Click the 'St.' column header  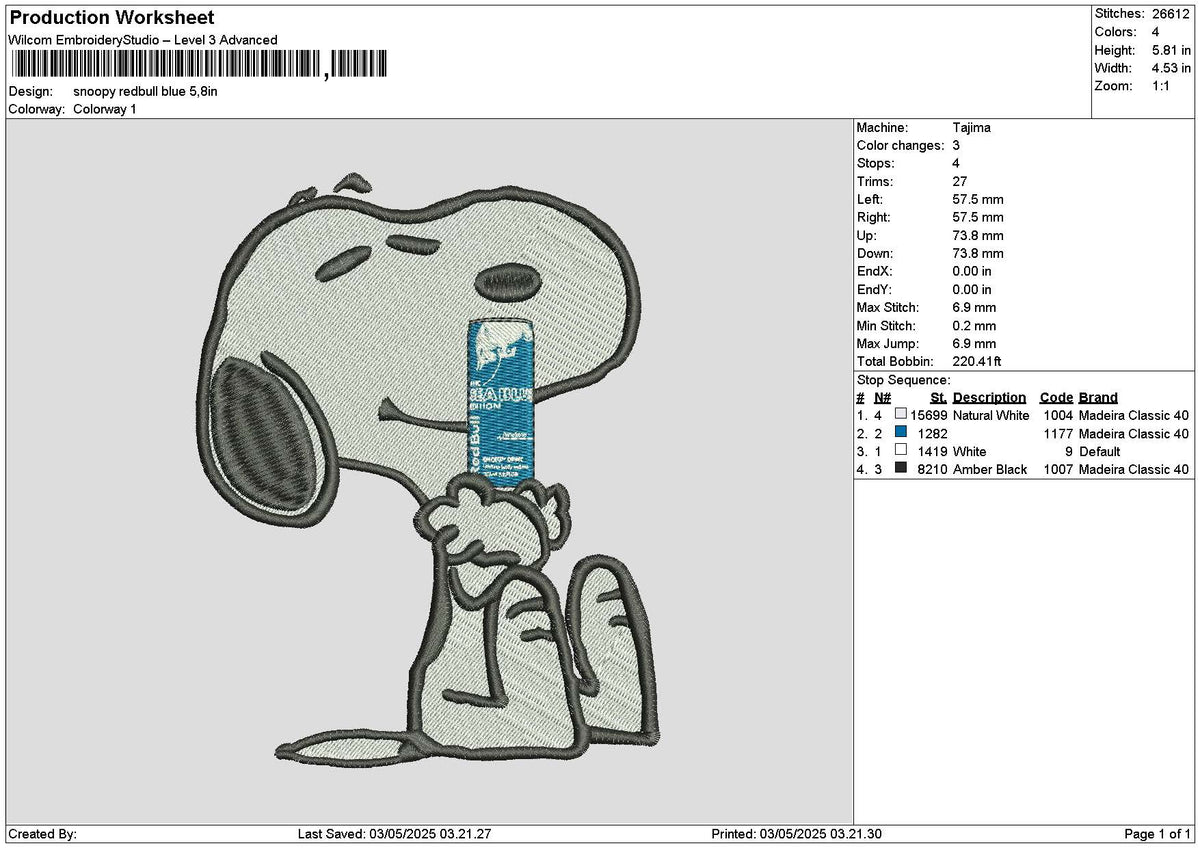(x=939, y=398)
